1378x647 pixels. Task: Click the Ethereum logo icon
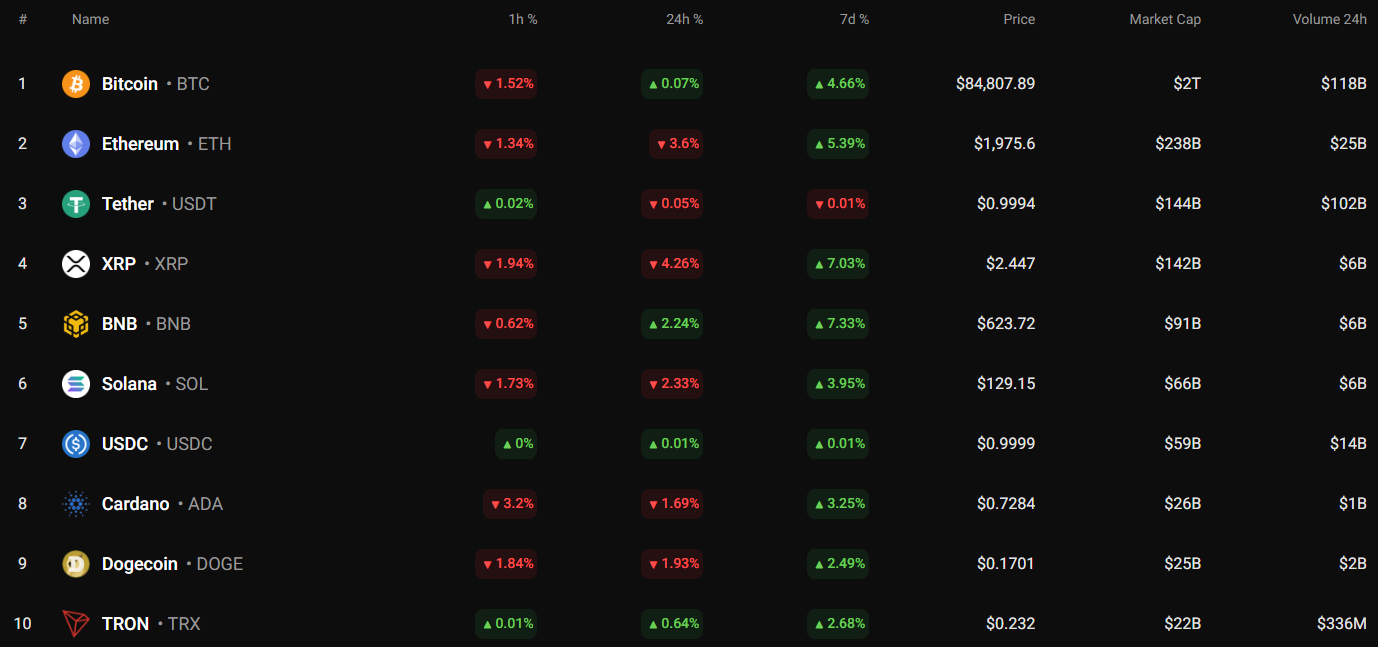[76, 144]
